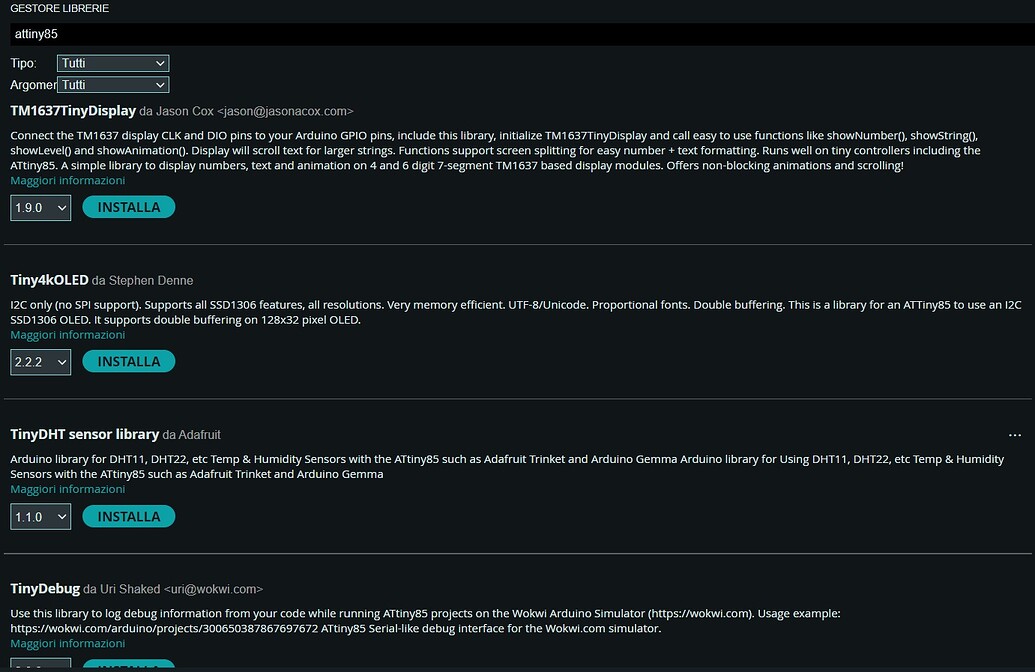
Task: Expand the TinyDebug version selector
Action: tap(41, 666)
